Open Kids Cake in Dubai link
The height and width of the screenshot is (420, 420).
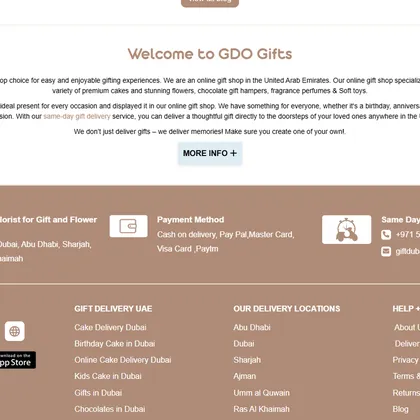(x=108, y=376)
